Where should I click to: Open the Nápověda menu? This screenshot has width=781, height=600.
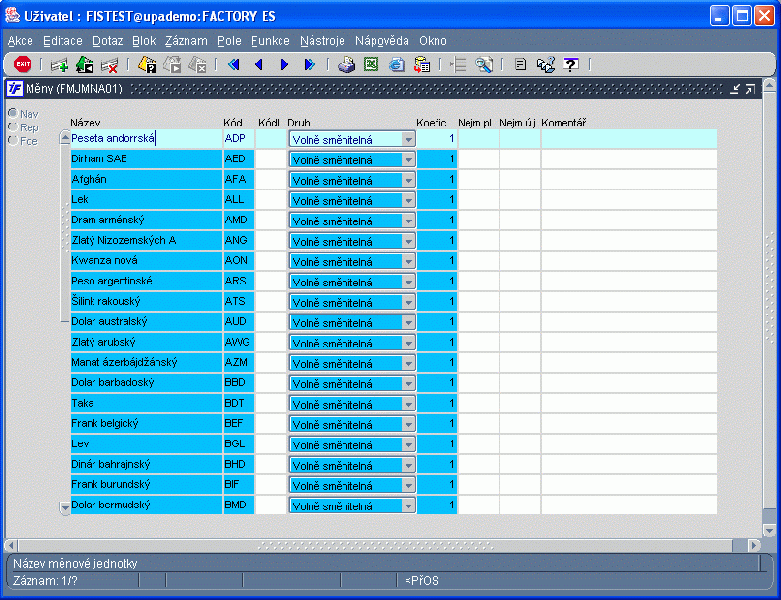(x=382, y=41)
